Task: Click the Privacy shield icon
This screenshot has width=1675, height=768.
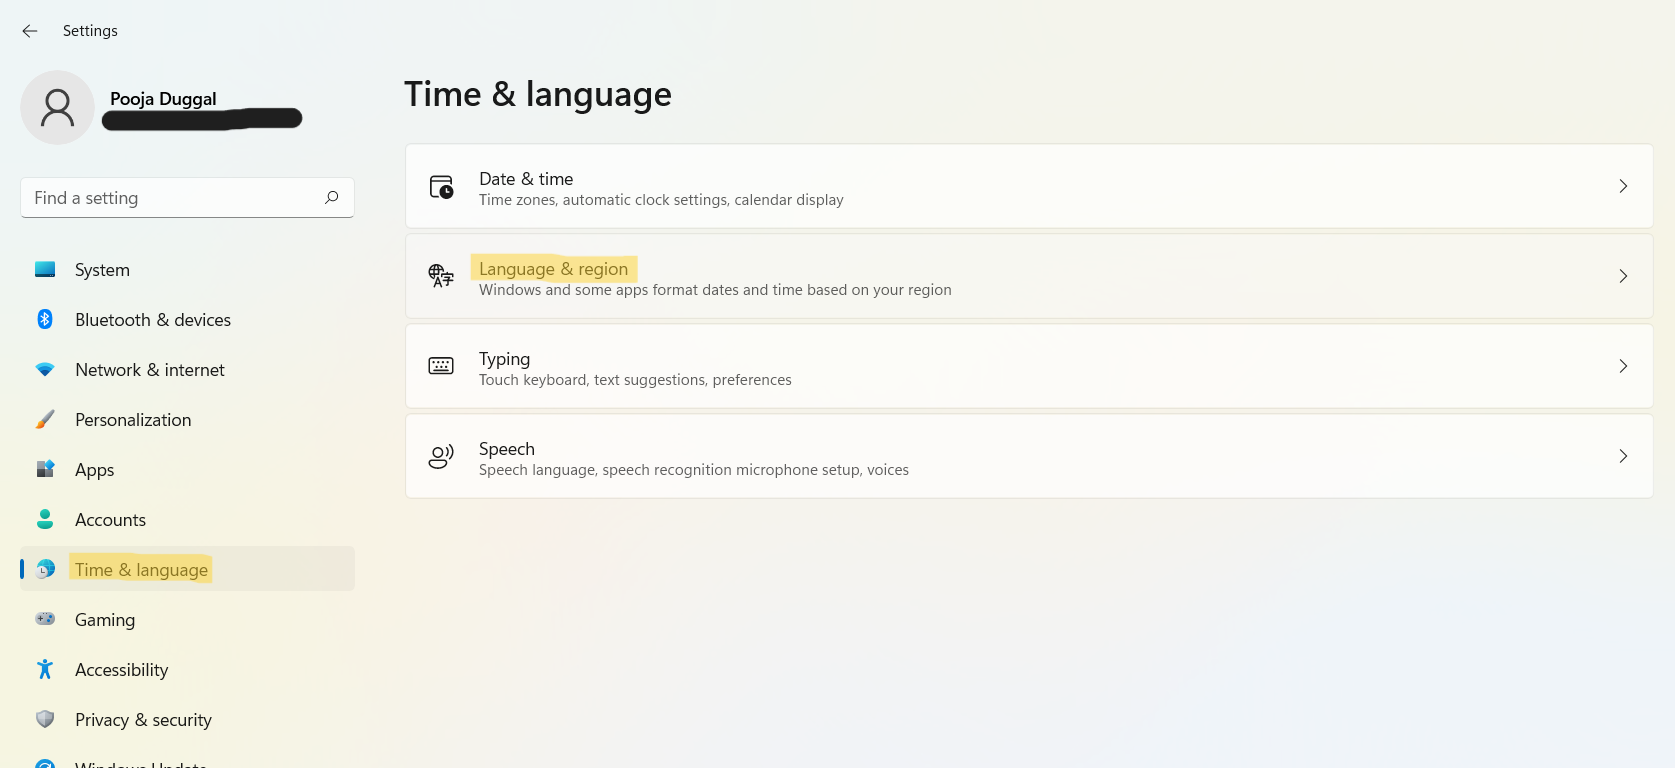Action: click(x=45, y=719)
